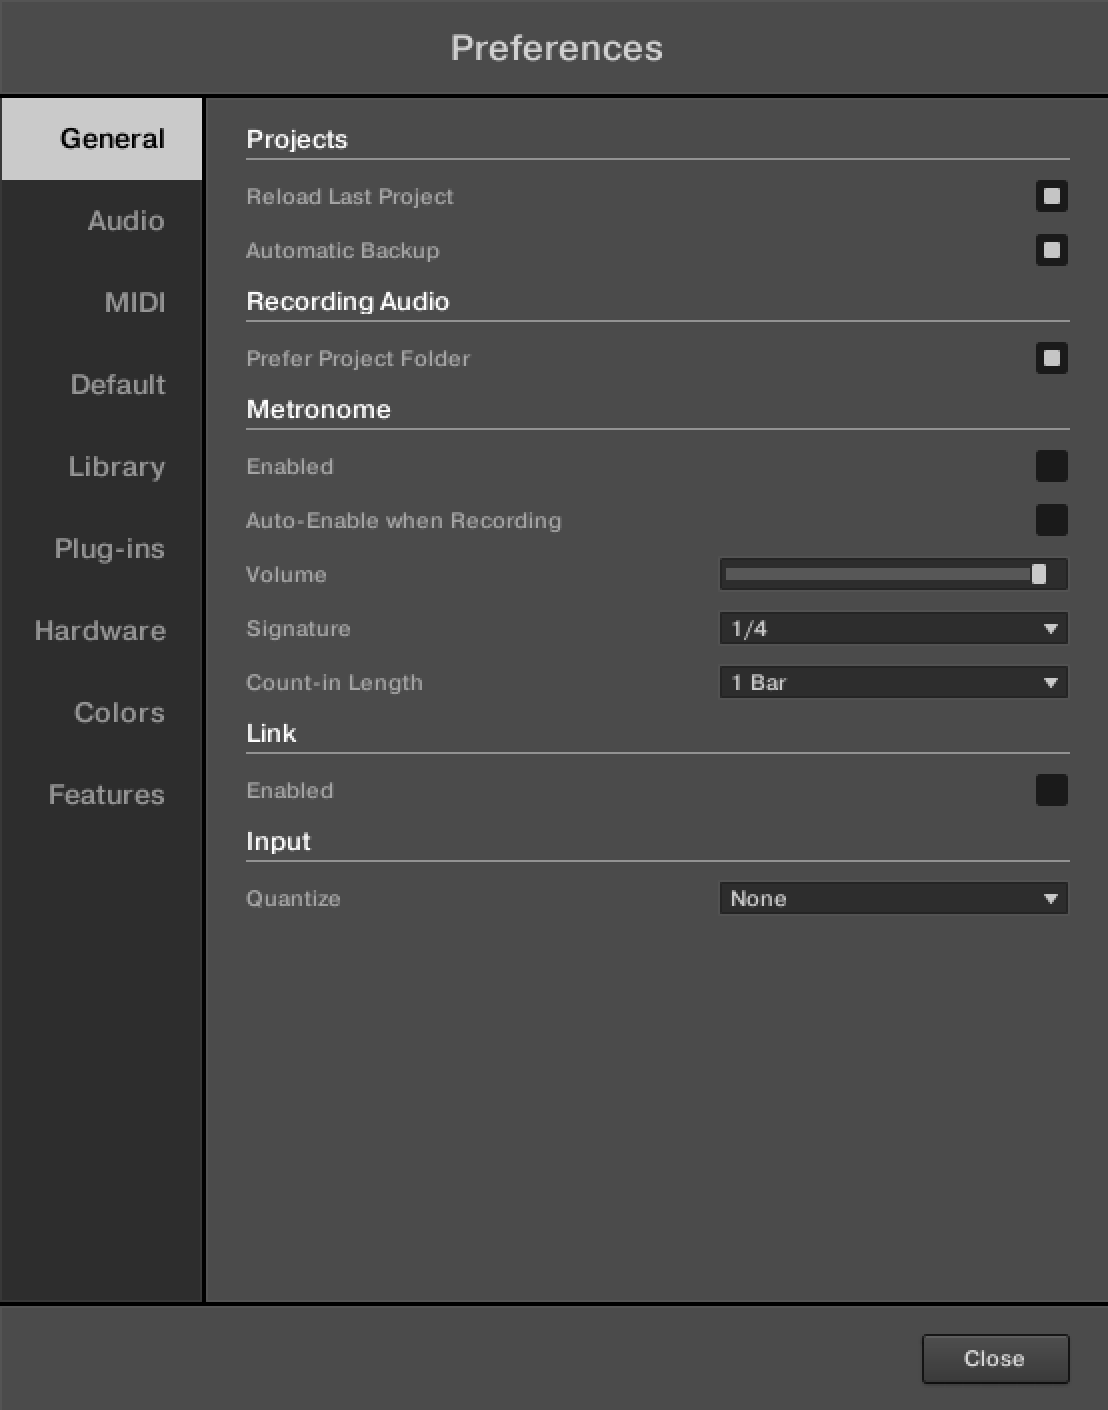Viewport: 1108px width, 1410px height.
Task: Switch to the Colors tab
Action: pos(119,713)
